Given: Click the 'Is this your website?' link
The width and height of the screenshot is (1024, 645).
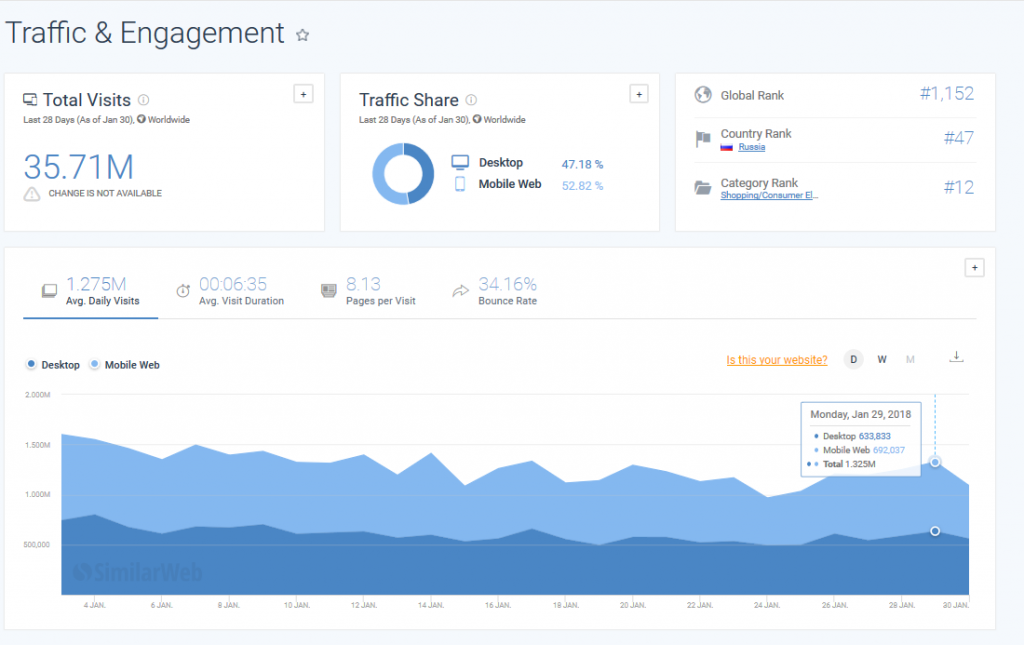Looking at the screenshot, I should [777, 360].
